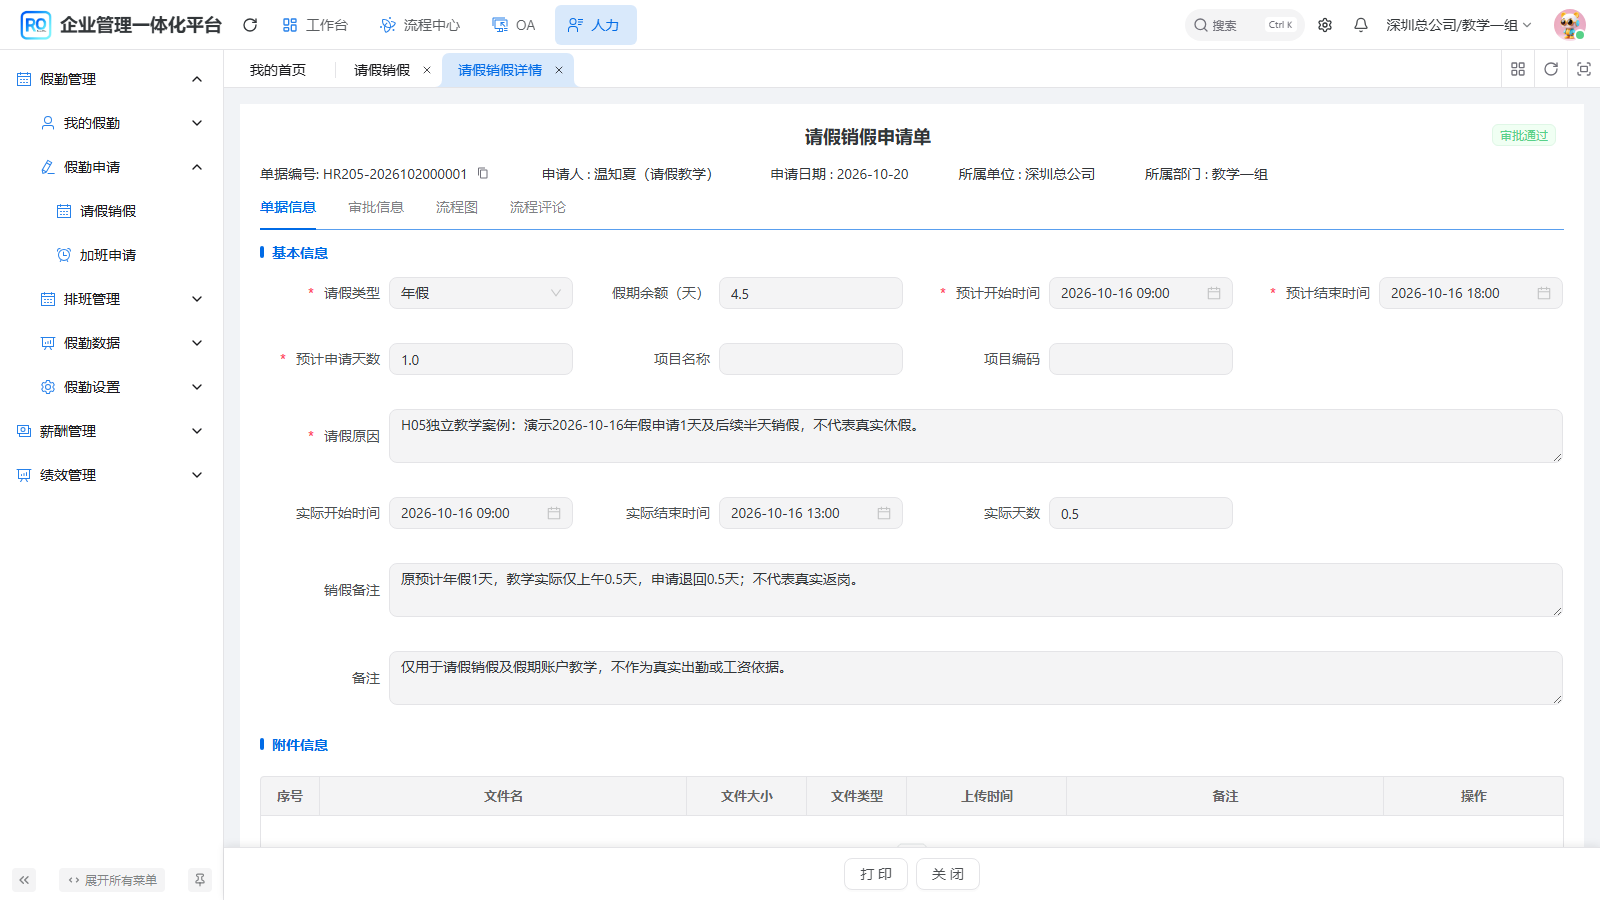Collapse the 假勤管理 menu group
This screenshot has width=1600, height=900.
(197, 79)
